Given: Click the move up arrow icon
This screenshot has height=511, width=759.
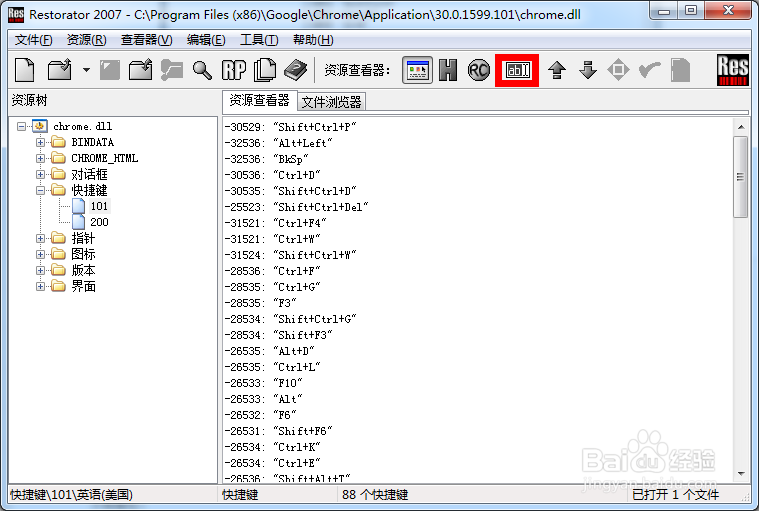Looking at the screenshot, I should tap(557, 71).
